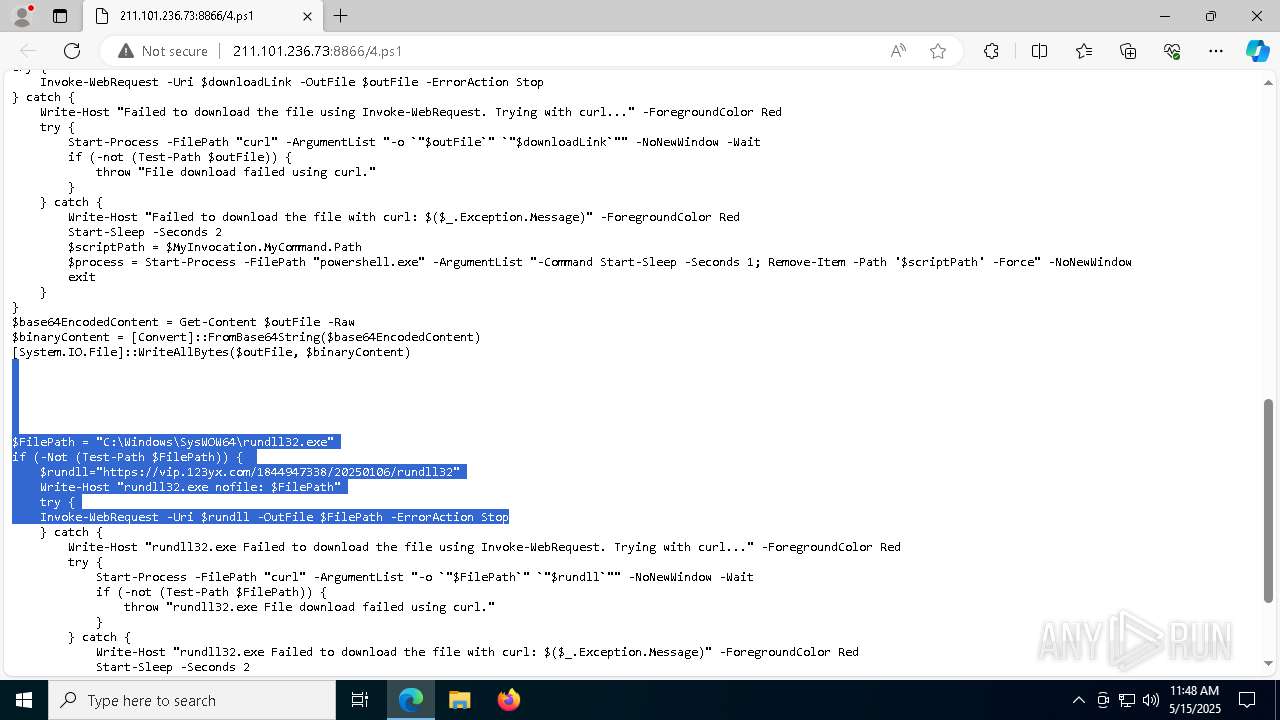The width and height of the screenshot is (1280, 720).
Task: Open the network tray icon
Action: point(1127,700)
